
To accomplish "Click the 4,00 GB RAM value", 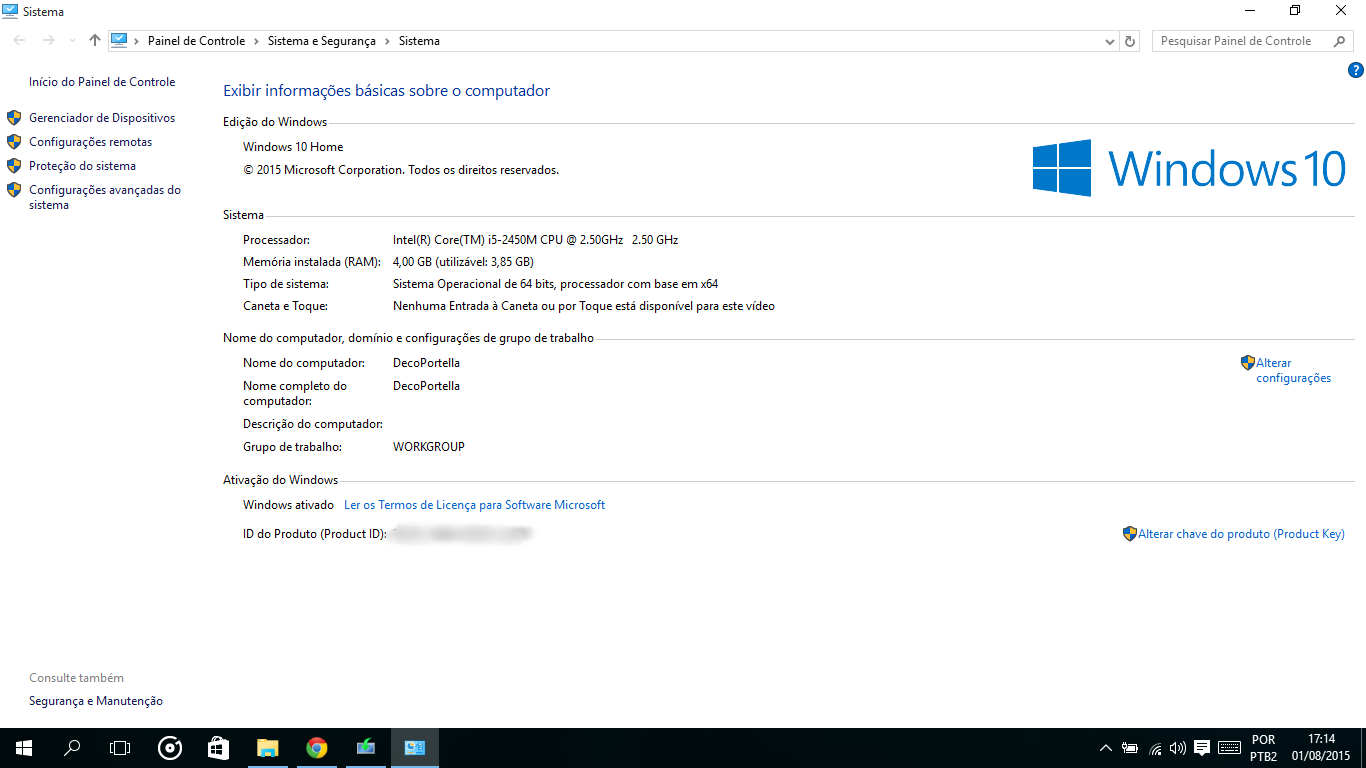I will (x=463, y=262).
